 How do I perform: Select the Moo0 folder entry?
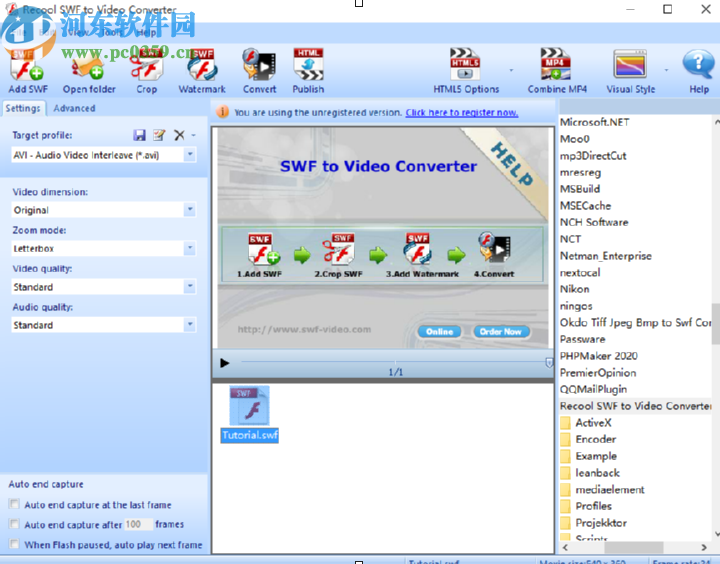(574, 139)
